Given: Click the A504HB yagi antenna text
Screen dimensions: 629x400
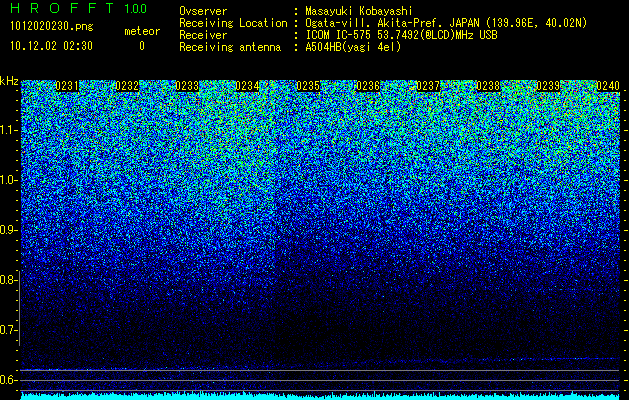Looking at the screenshot, I should [x=353, y=47].
